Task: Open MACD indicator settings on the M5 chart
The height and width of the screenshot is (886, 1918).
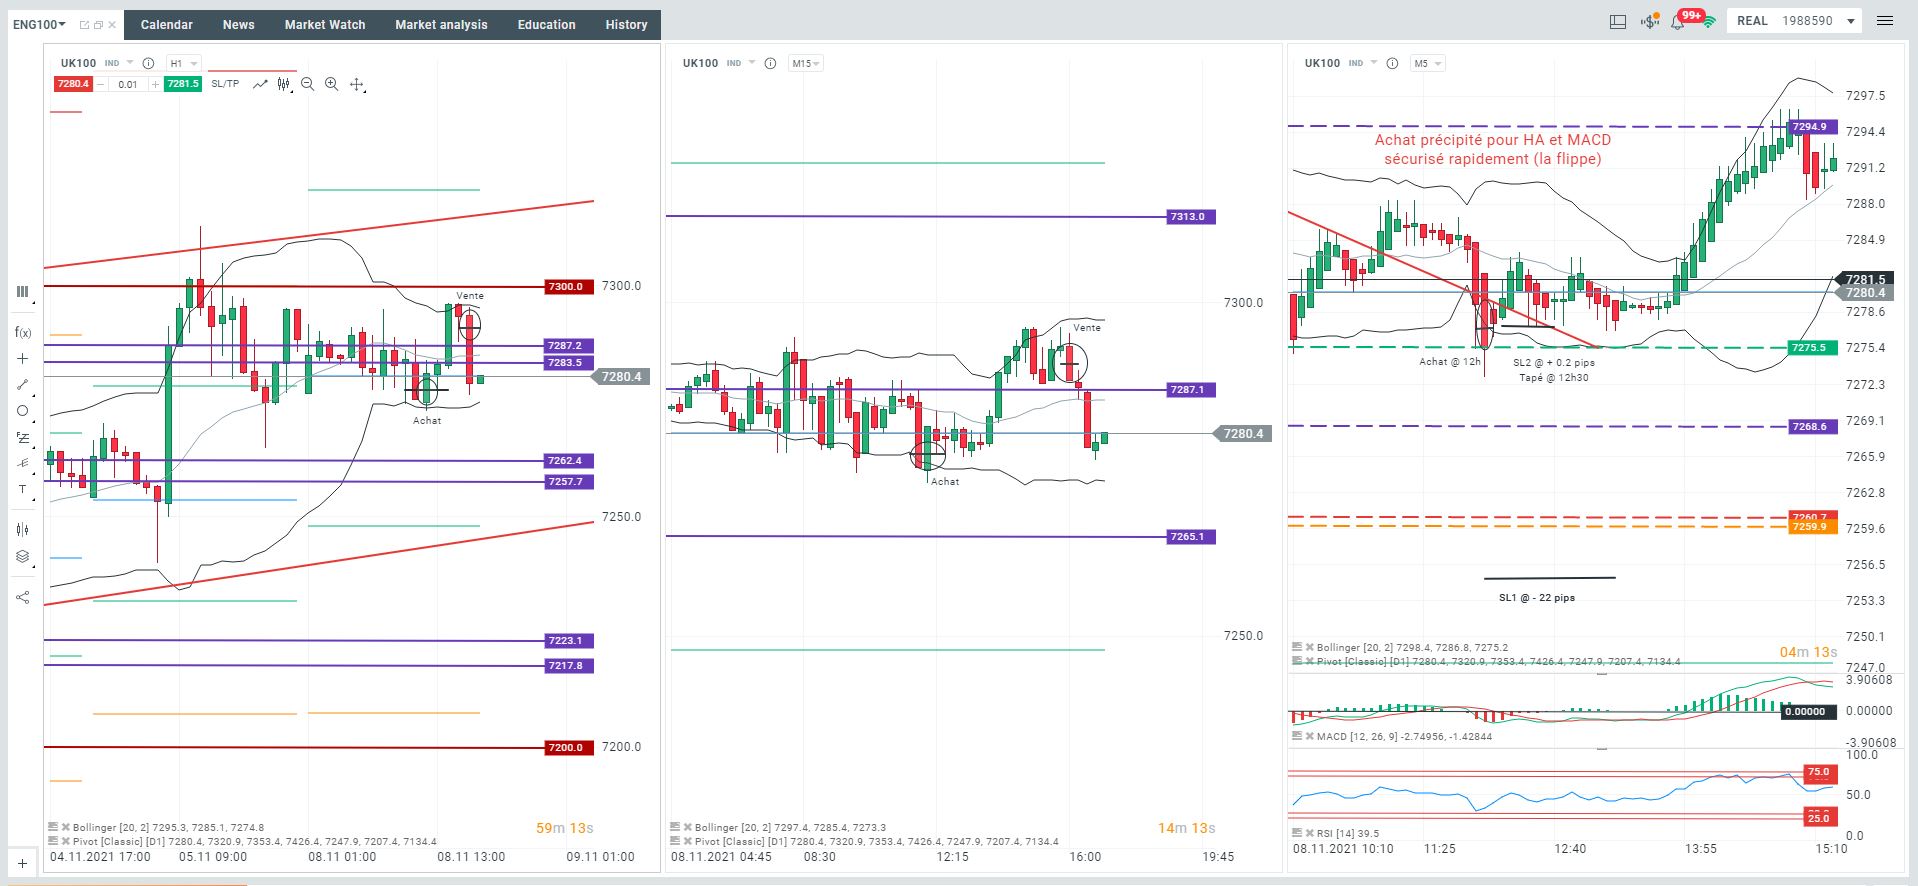Action: pyautogui.click(x=1297, y=736)
